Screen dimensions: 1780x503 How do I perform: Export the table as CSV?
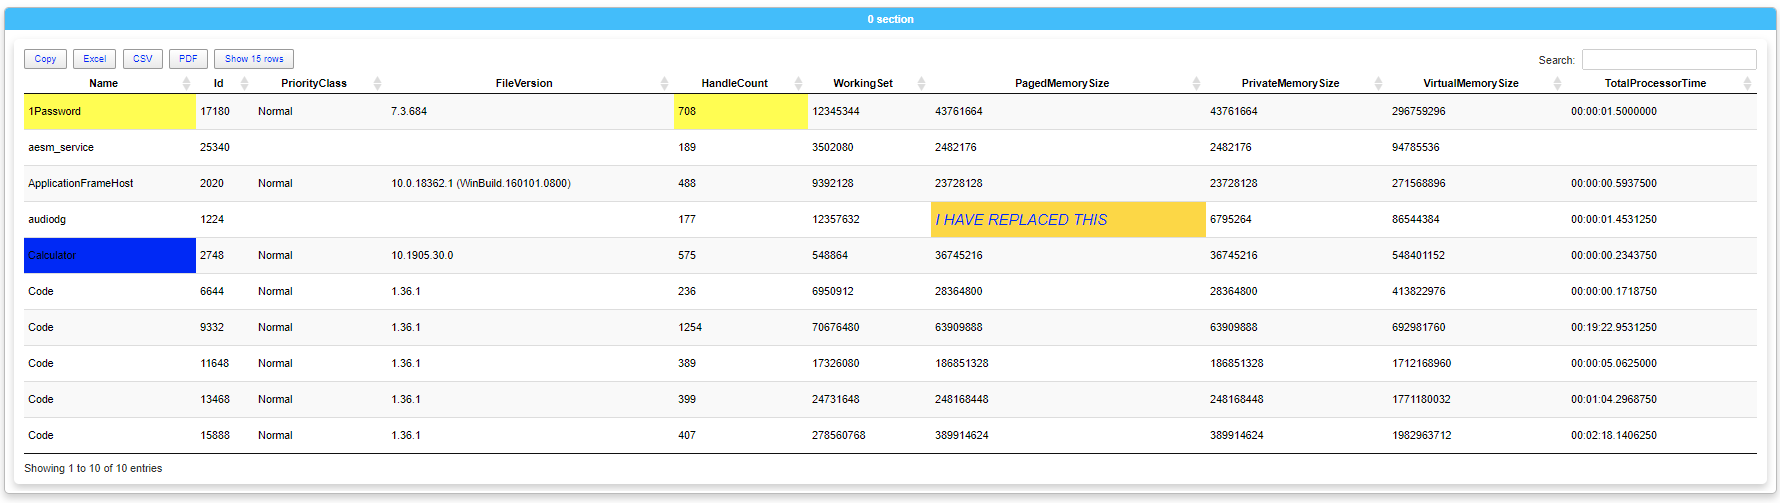click(x=143, y=59)
